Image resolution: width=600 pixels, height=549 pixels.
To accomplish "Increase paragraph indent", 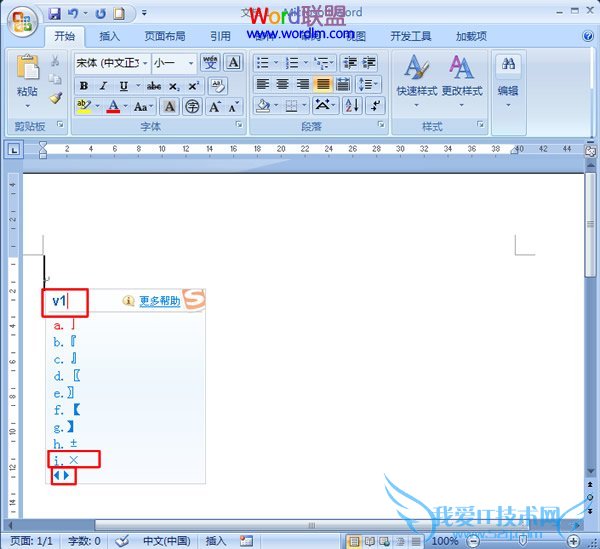I will 369,62.
